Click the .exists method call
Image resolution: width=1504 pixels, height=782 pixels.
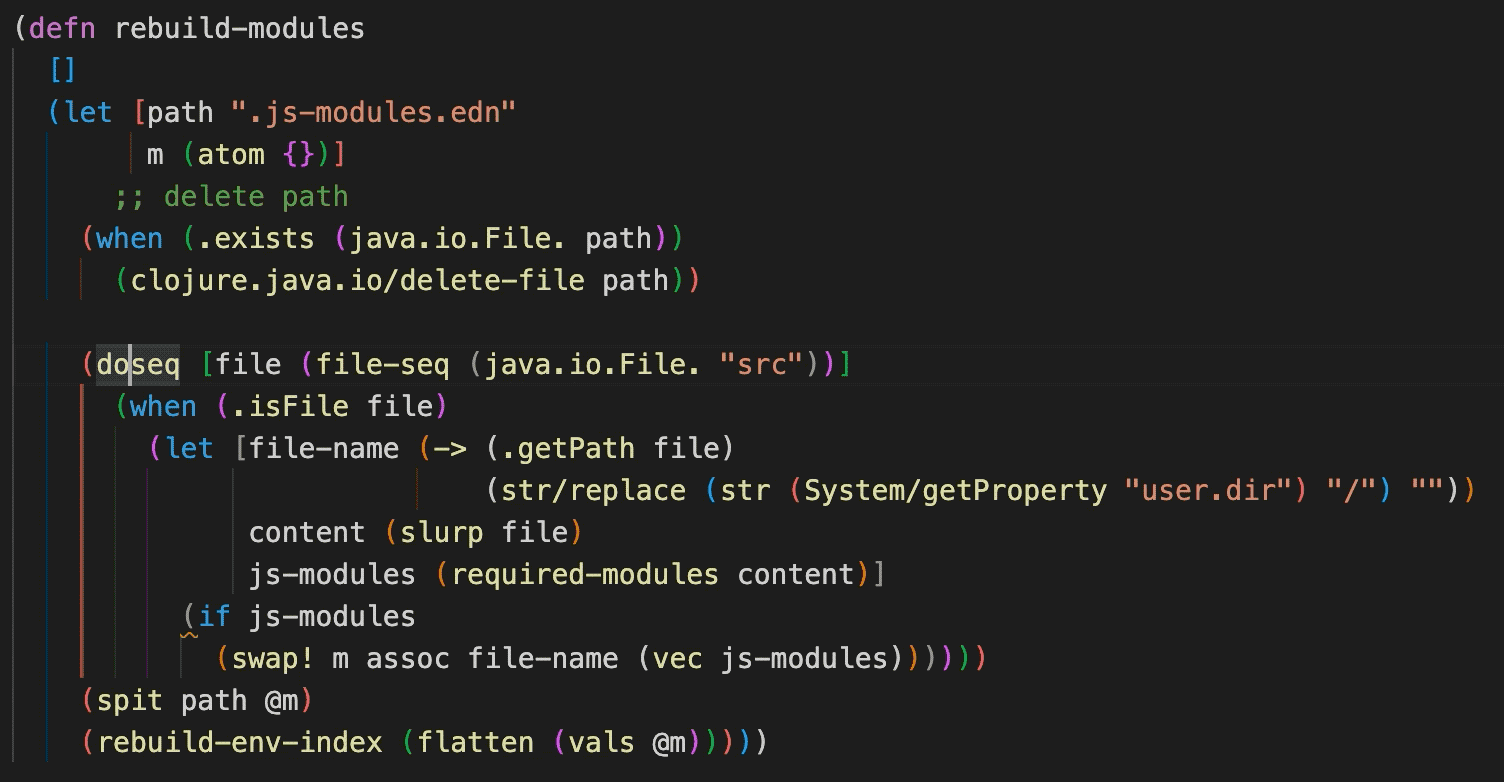[256, 238]
